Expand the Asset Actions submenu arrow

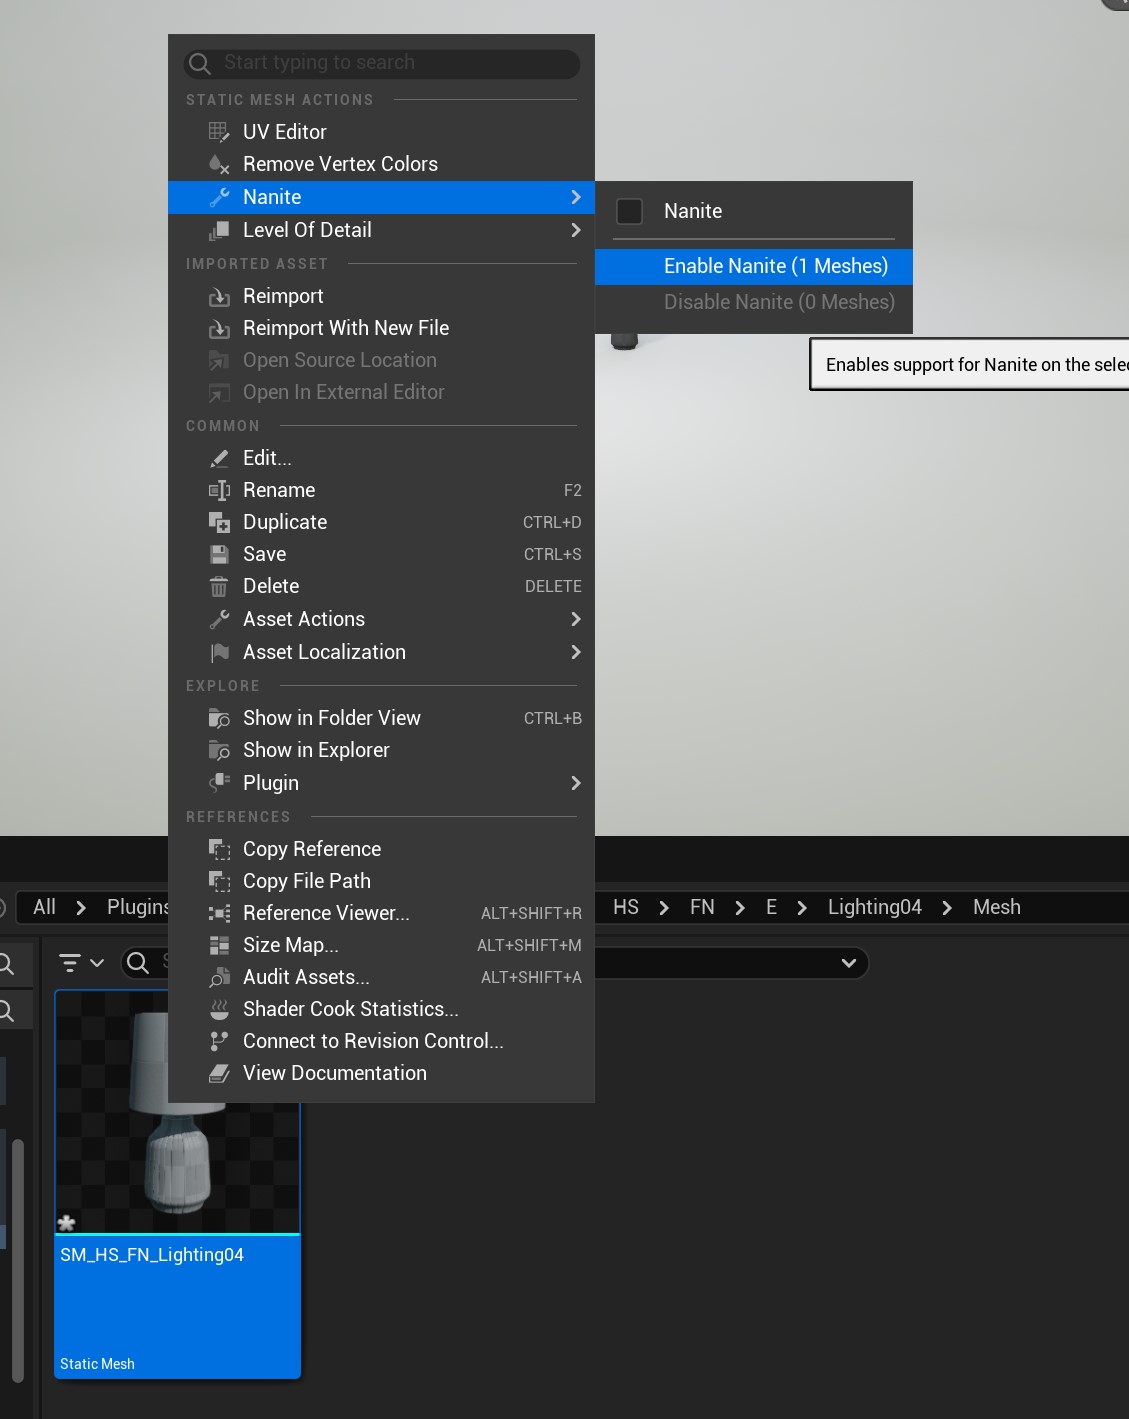[575, 619]
